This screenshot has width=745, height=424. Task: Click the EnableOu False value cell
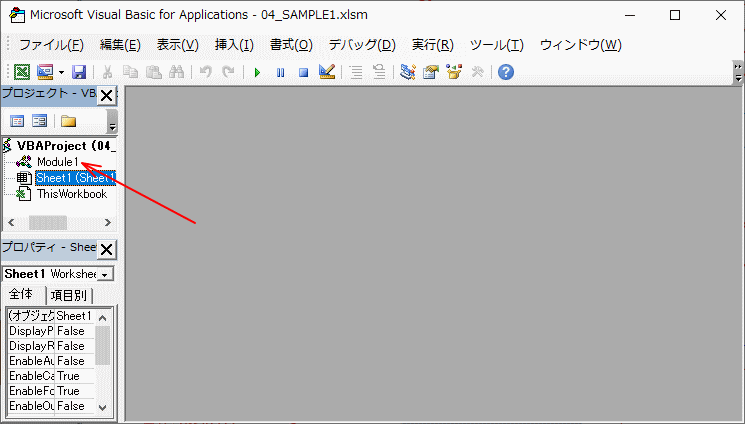[x=75, y=406]
